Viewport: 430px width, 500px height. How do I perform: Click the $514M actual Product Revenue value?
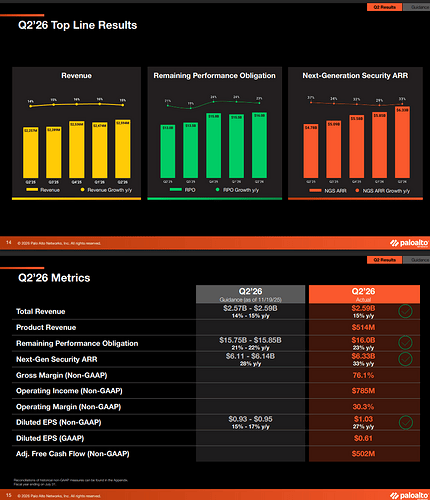(x=363, y=327)
